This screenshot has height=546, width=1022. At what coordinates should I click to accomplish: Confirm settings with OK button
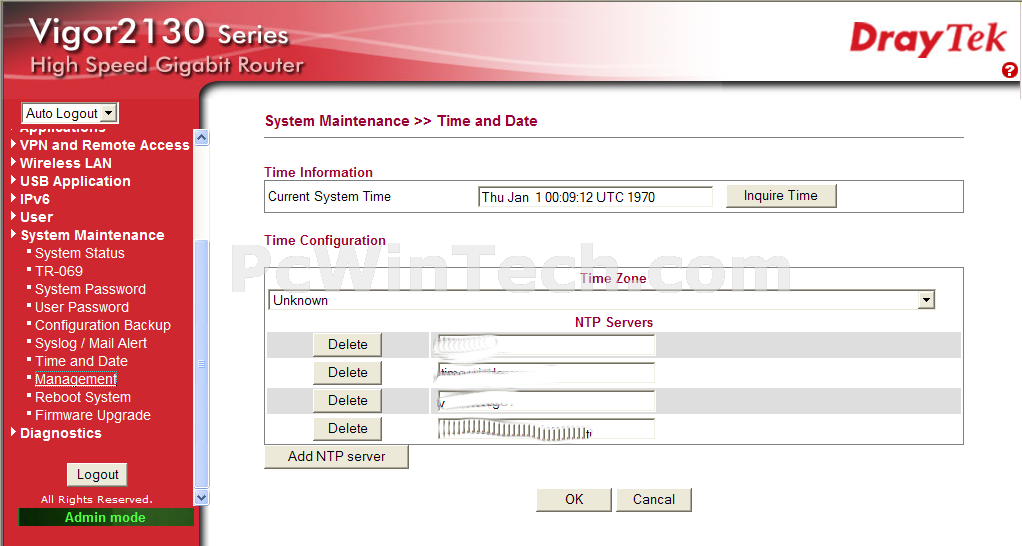[x=574, y=500]
